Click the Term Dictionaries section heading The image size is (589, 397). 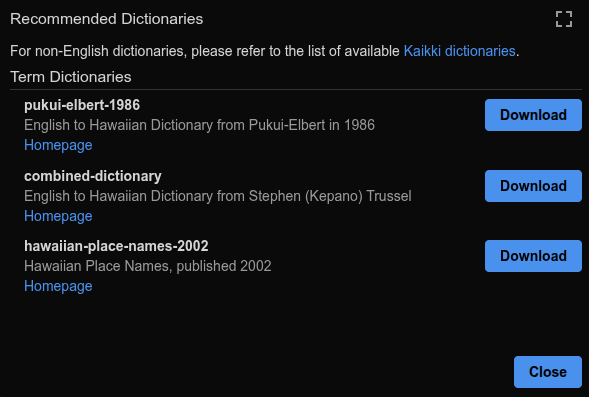pyautogui.click(x=71, y=77)
